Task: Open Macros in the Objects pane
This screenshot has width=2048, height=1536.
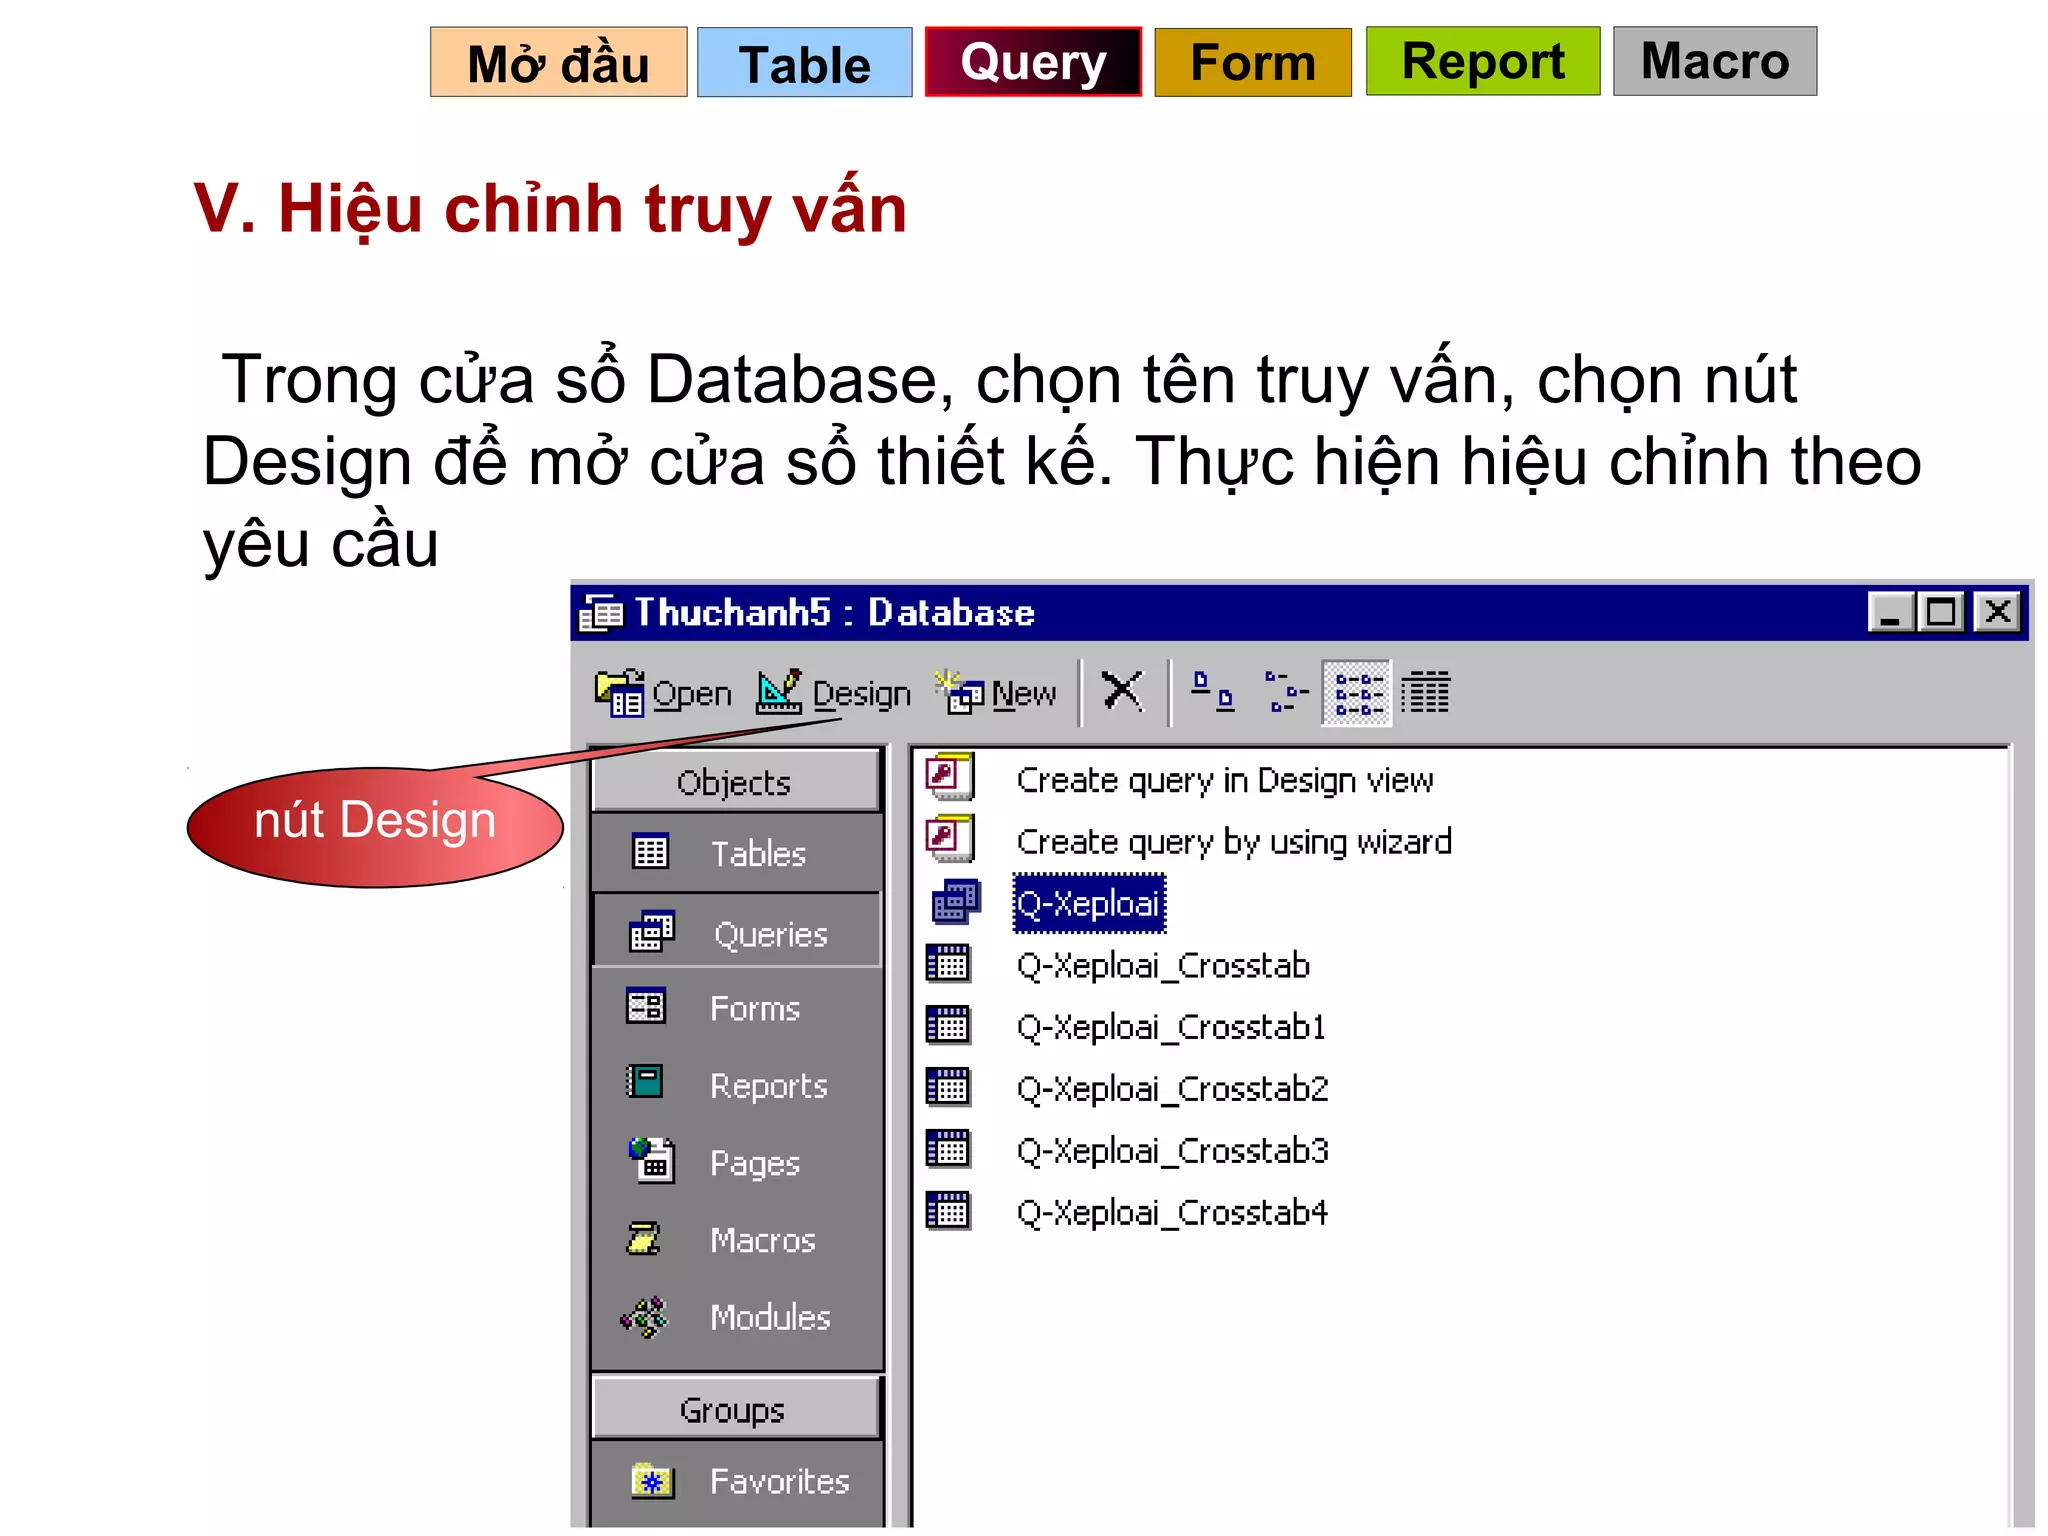Action: point(735,1240)
